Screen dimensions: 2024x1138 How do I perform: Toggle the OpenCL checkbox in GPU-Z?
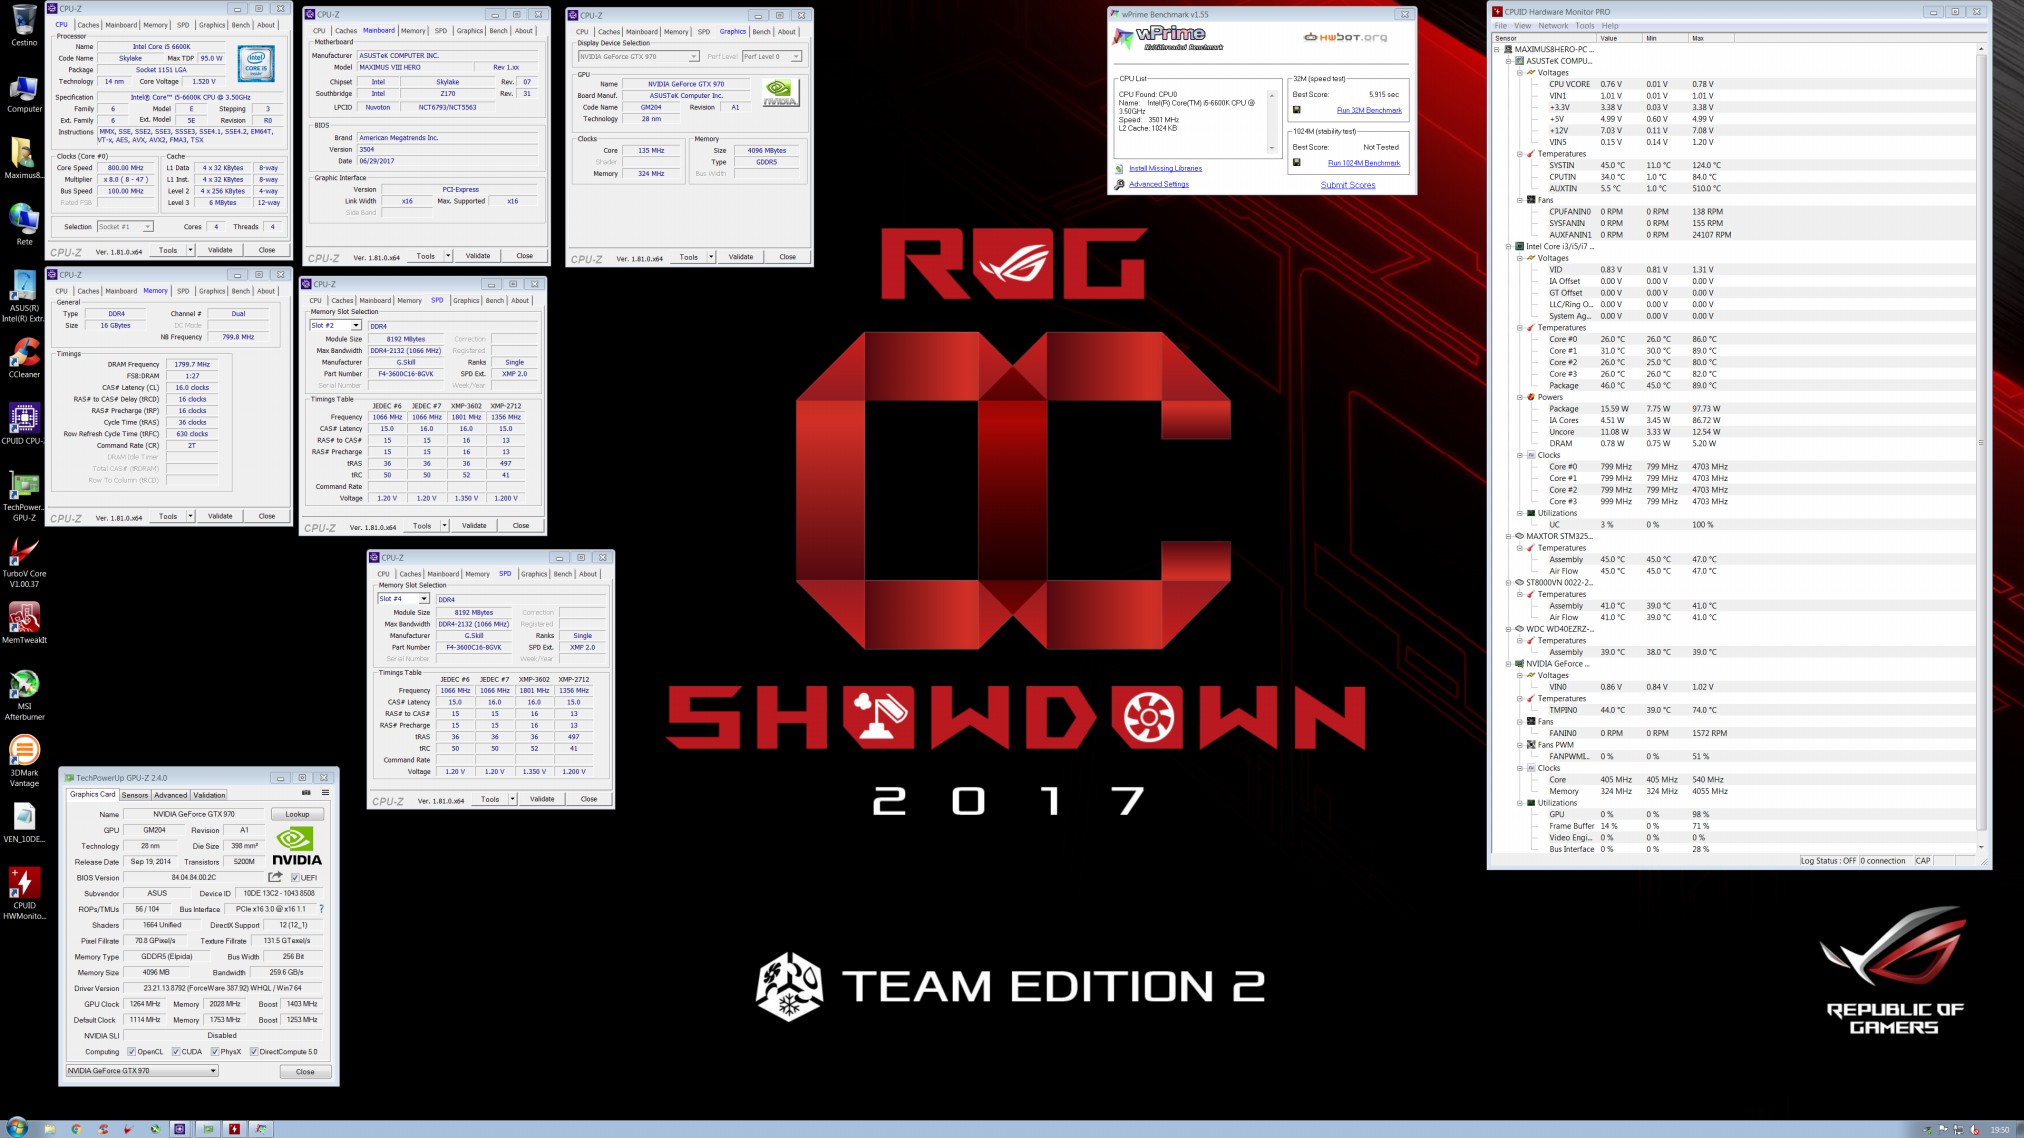pos(131,1052)
